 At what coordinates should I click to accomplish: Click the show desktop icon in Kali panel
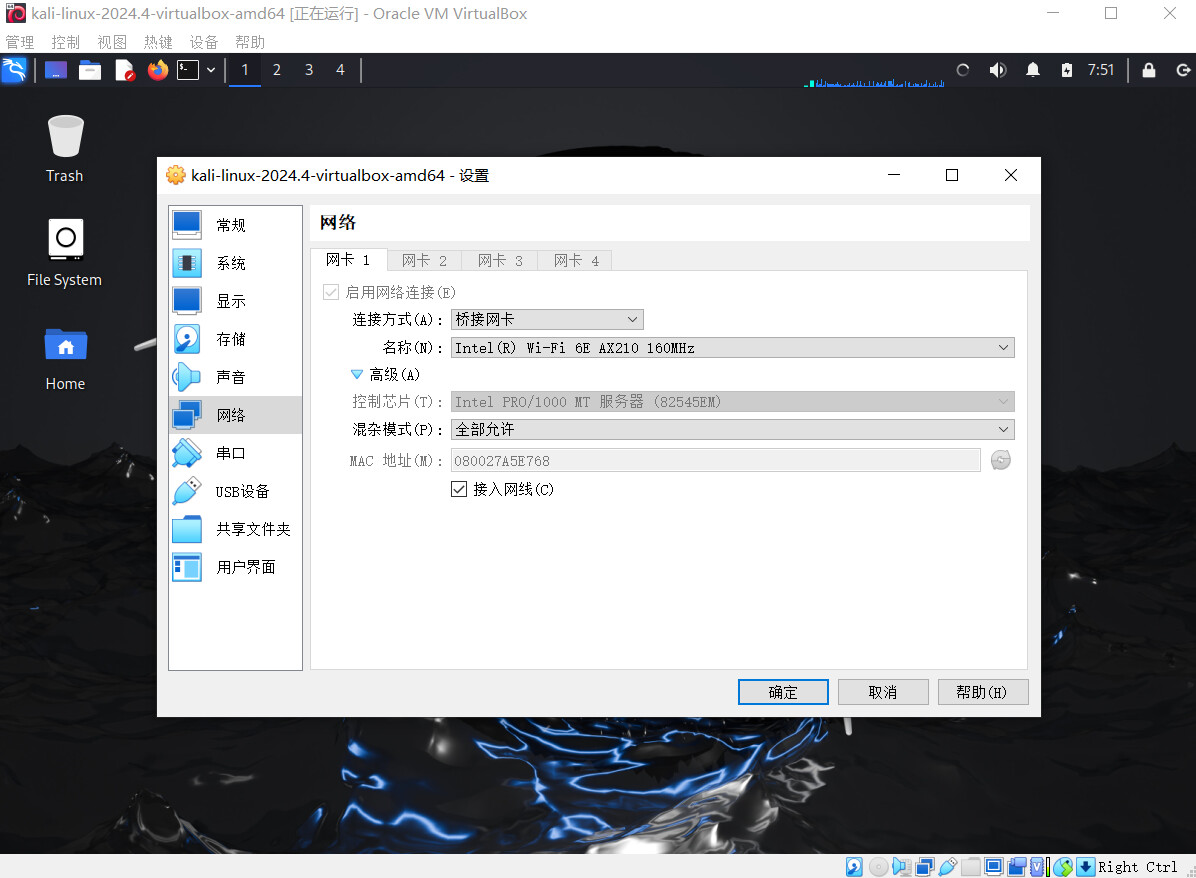coord(56,70)
